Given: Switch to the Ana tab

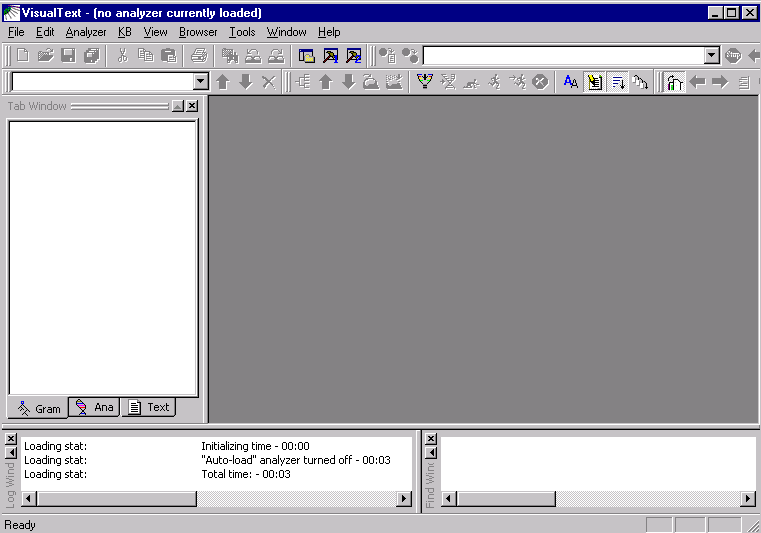Looking at the screenshot, I should (95, 407).
